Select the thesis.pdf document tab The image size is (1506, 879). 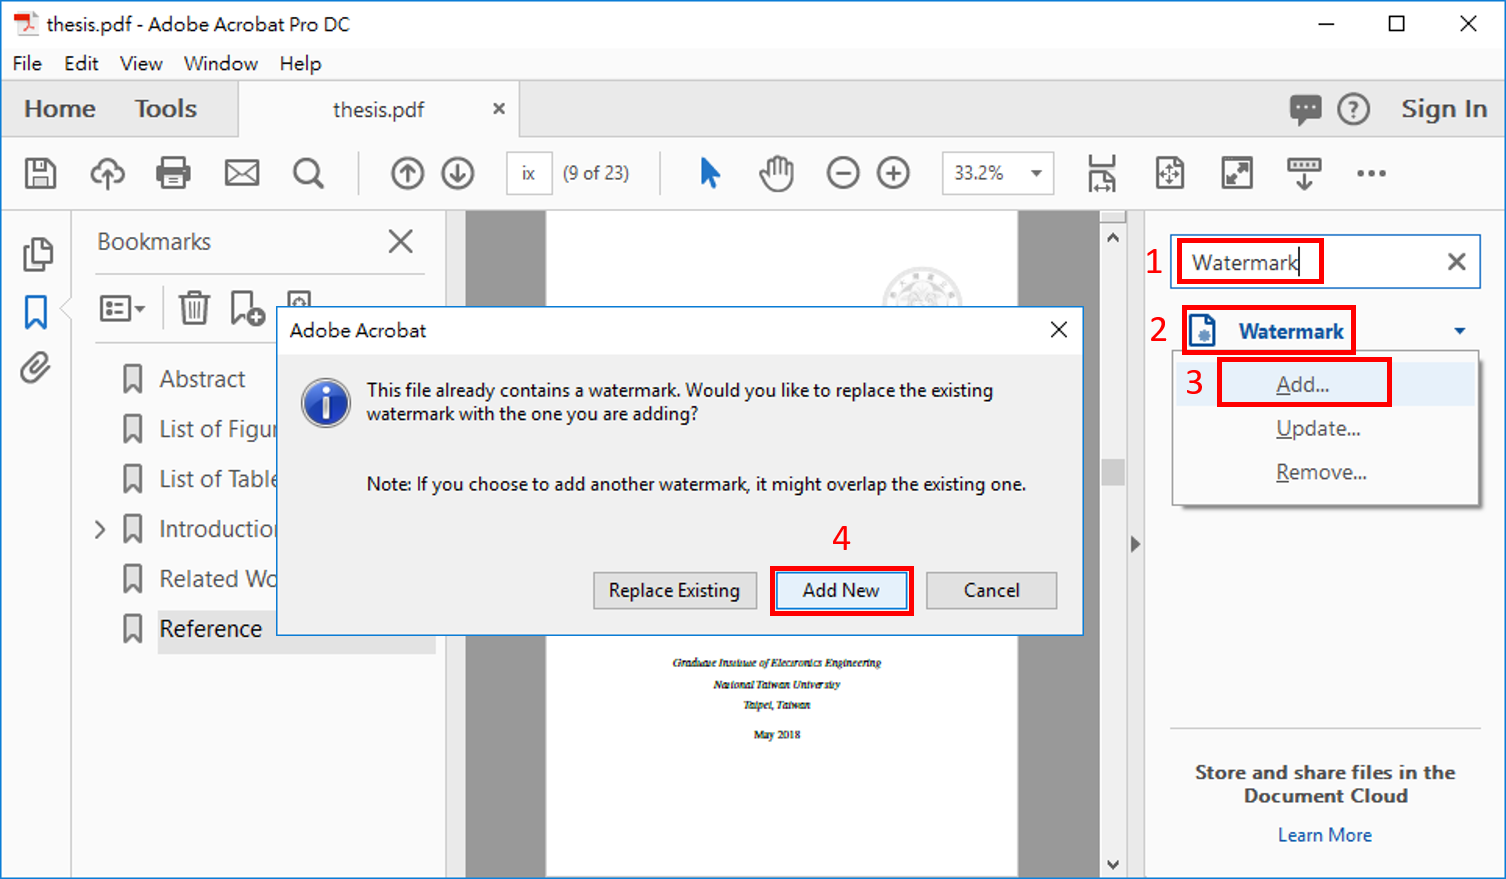(378, 110)
